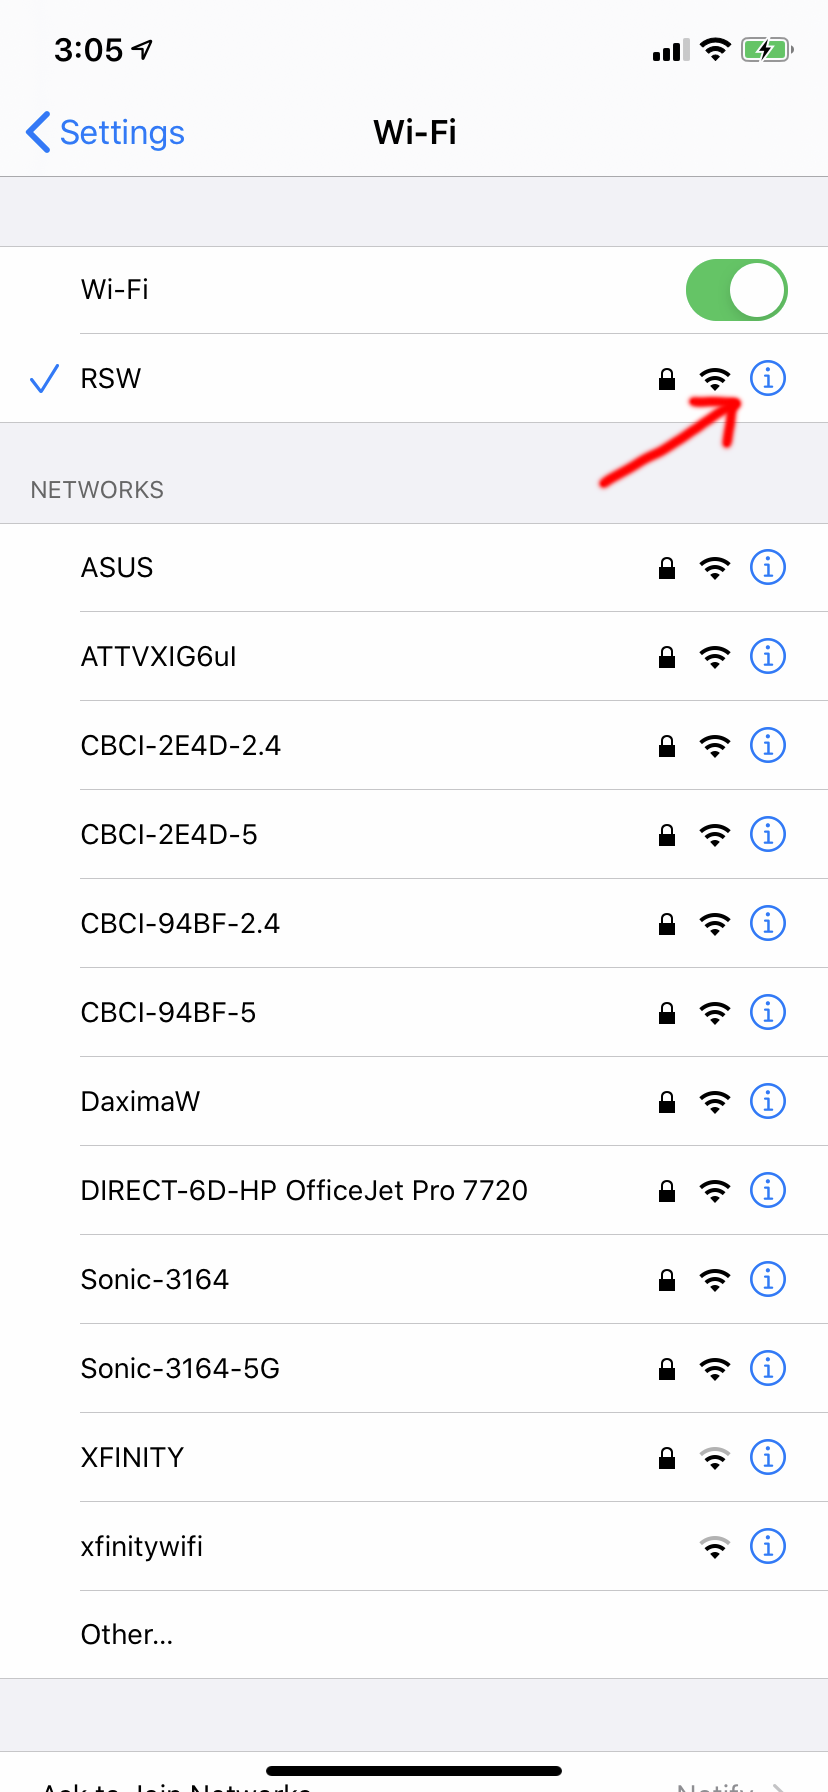Turn off the Wi-Fi switch
This screenshot has width=828, height=1792.
point(737,290)
